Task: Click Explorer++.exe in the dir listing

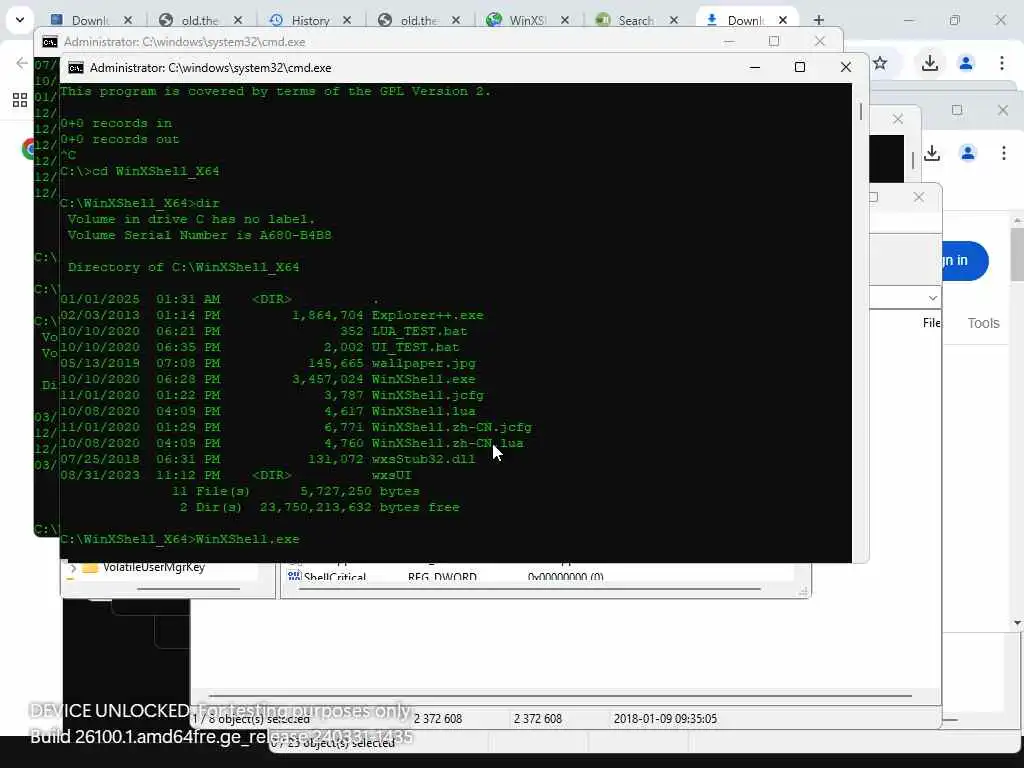Action: click(x=428, y=315)
